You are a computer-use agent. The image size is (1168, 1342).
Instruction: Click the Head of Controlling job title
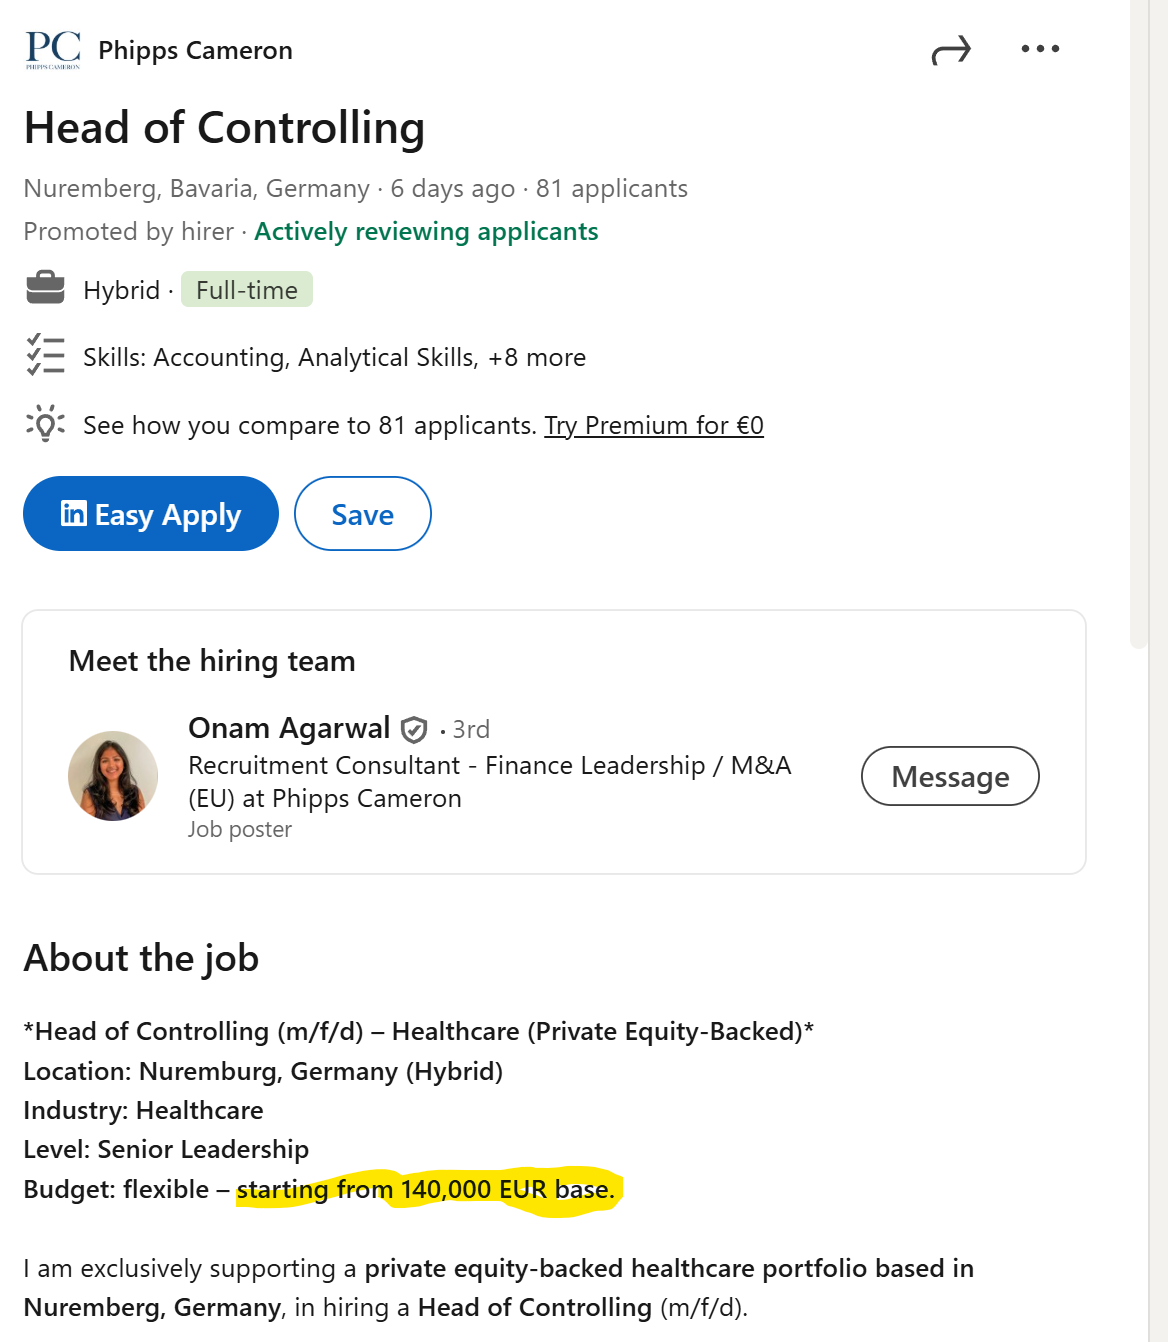tap(225, 128)
